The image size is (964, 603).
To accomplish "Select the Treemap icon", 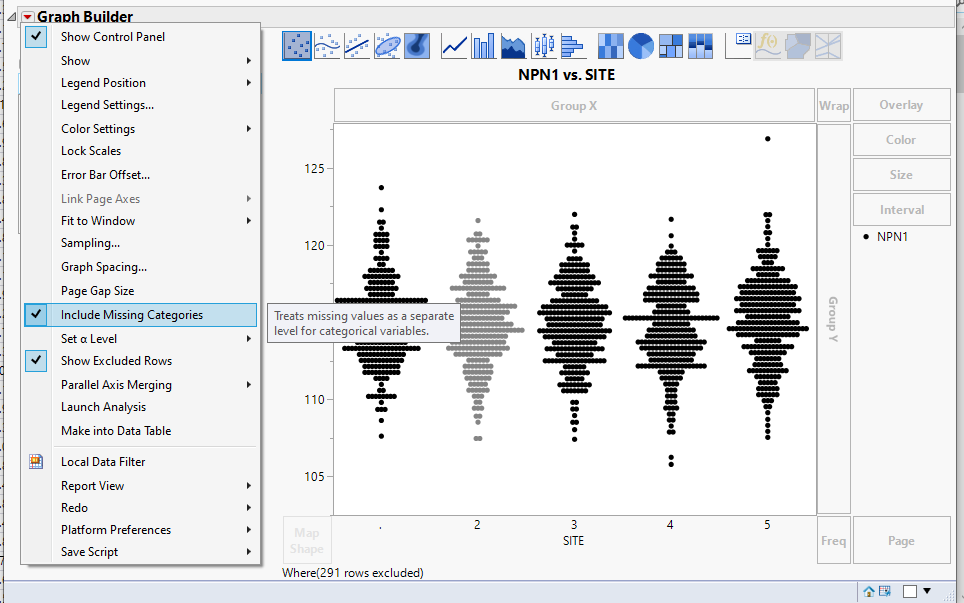I will click(671, 46).
